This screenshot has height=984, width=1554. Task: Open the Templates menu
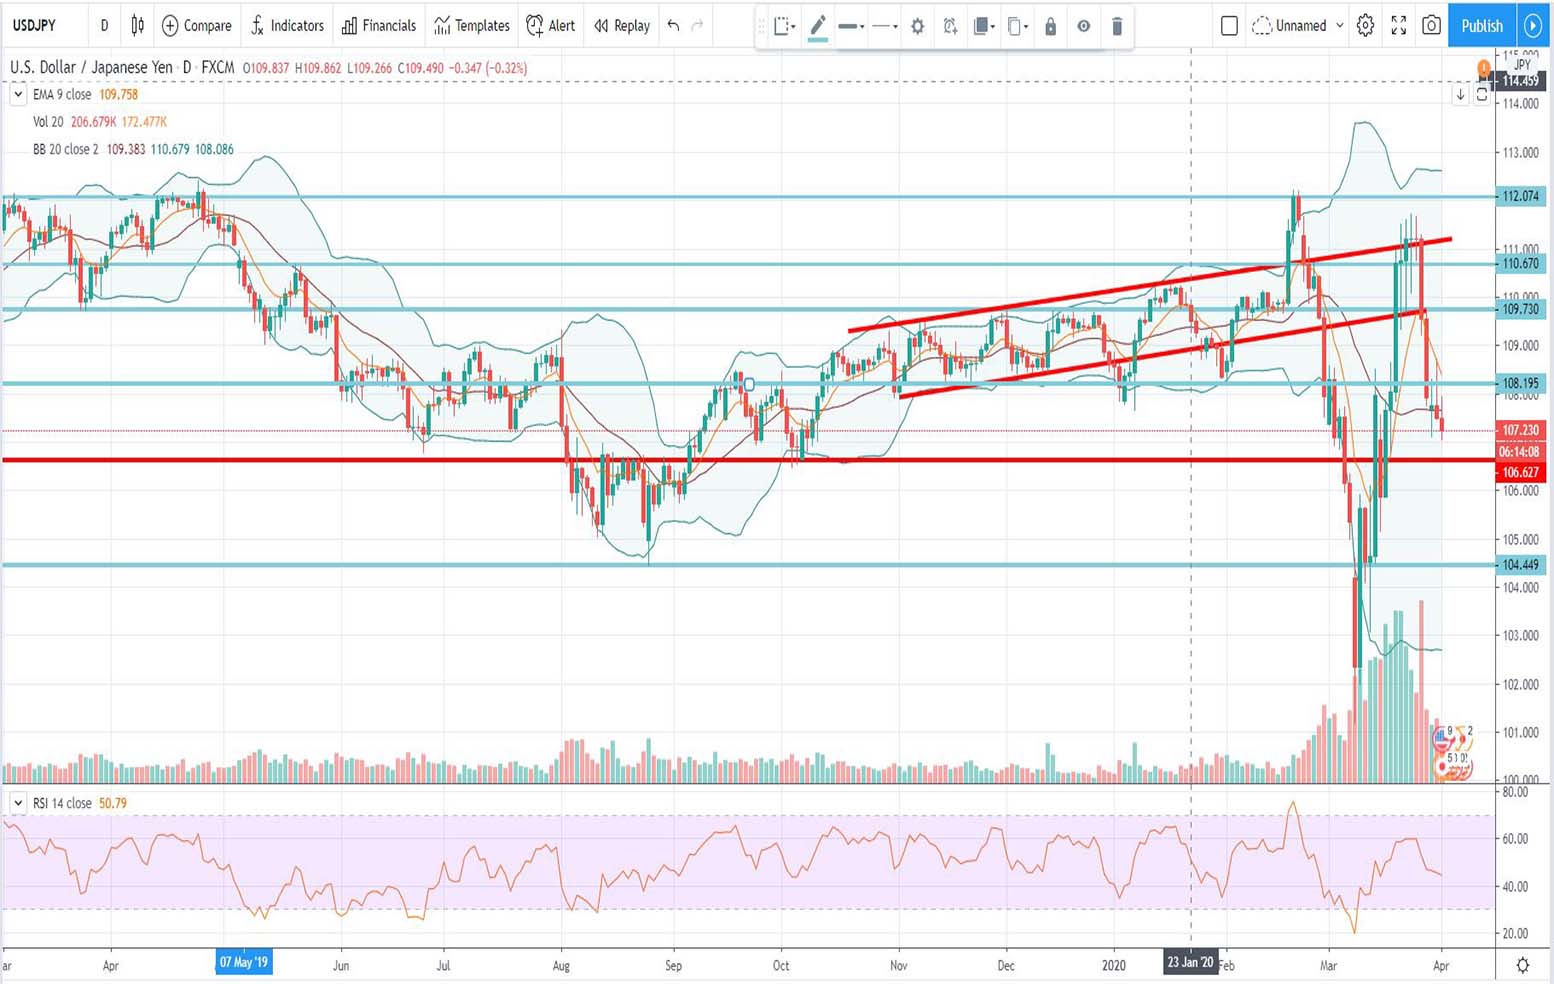pos(471,26)
